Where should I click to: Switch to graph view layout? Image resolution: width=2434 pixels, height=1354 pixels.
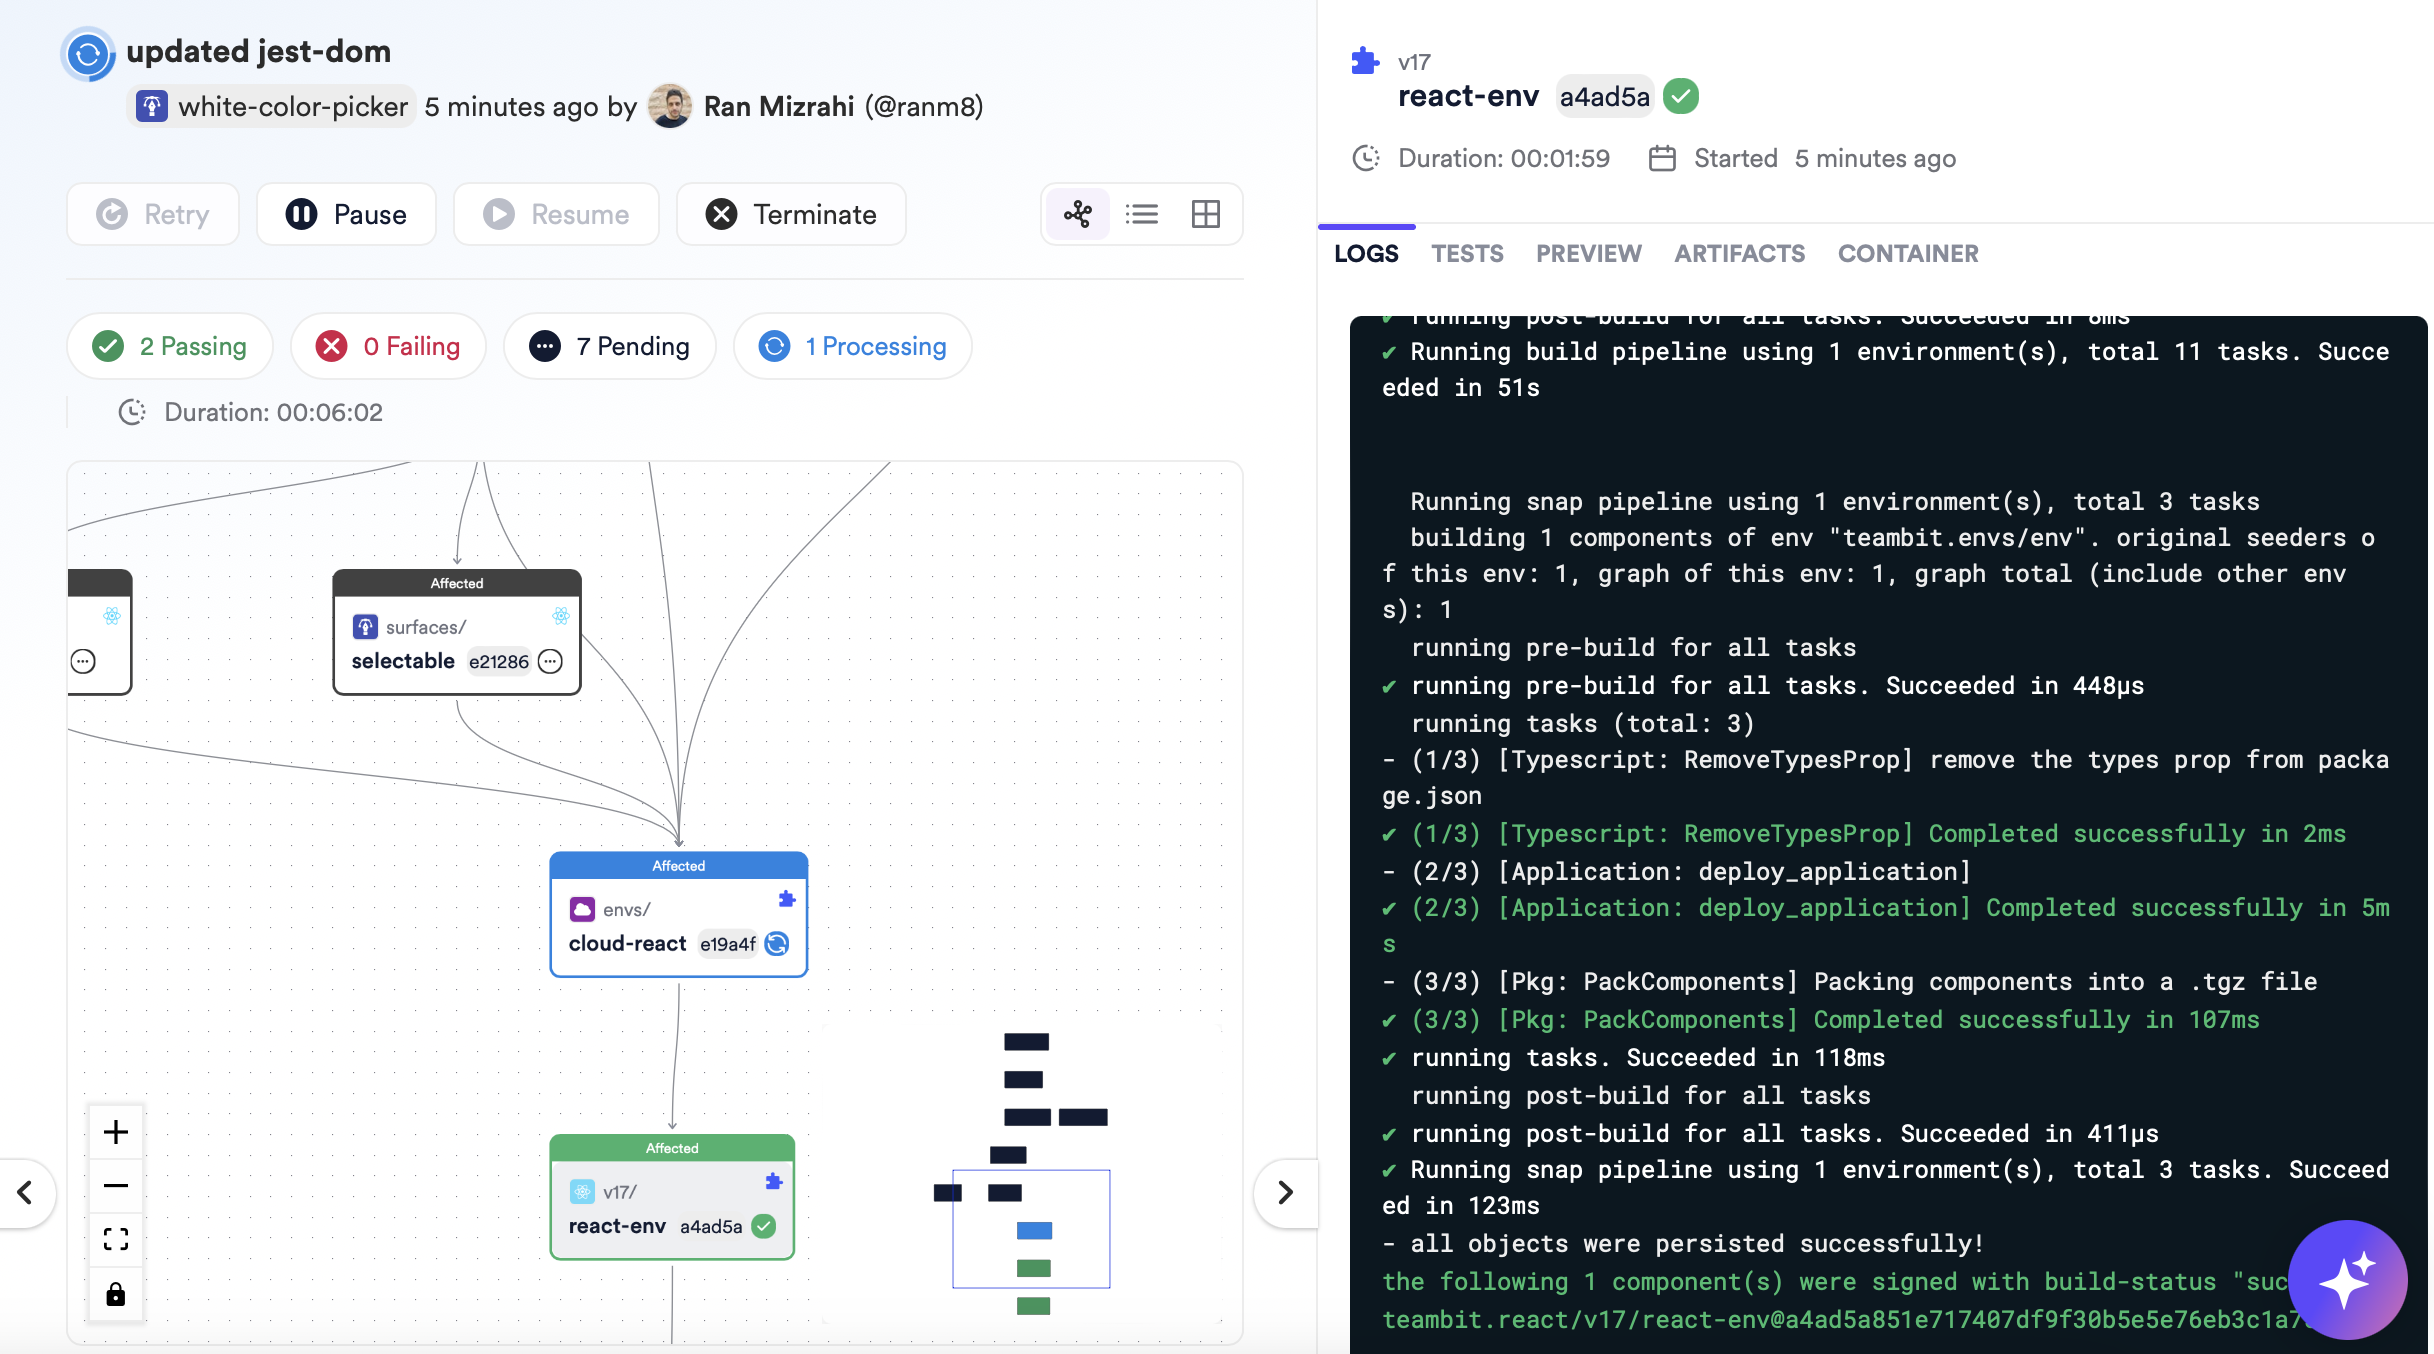[x=1077, y=214]
